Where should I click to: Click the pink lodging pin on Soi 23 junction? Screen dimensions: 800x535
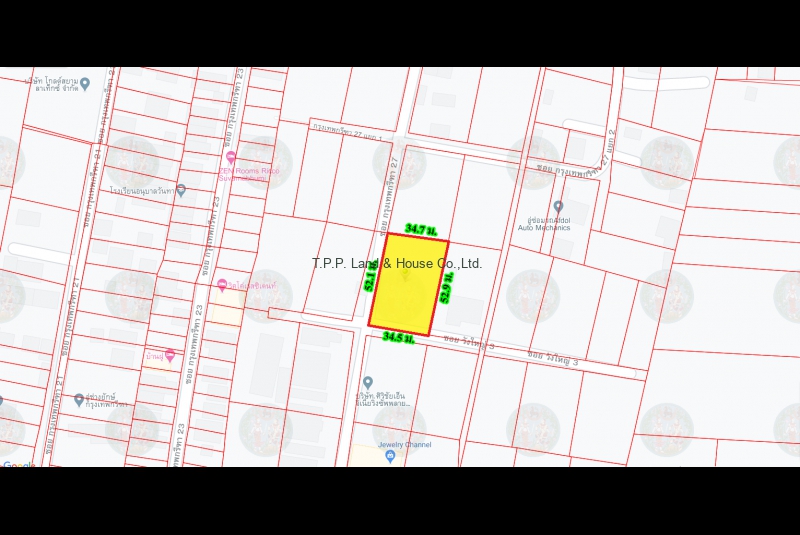pos(221,285)
